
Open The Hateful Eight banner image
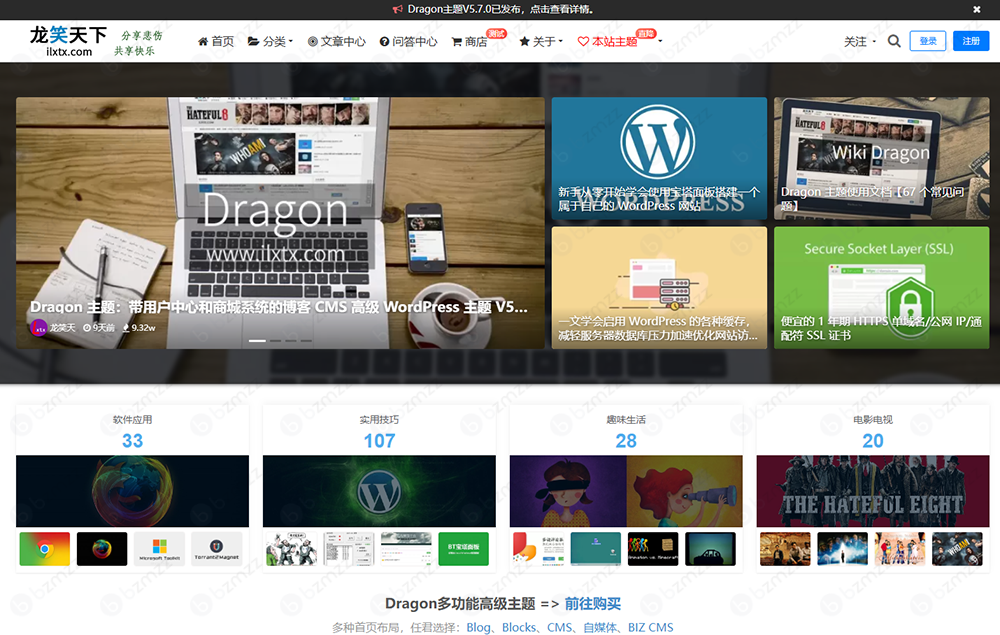coord(873,491)
